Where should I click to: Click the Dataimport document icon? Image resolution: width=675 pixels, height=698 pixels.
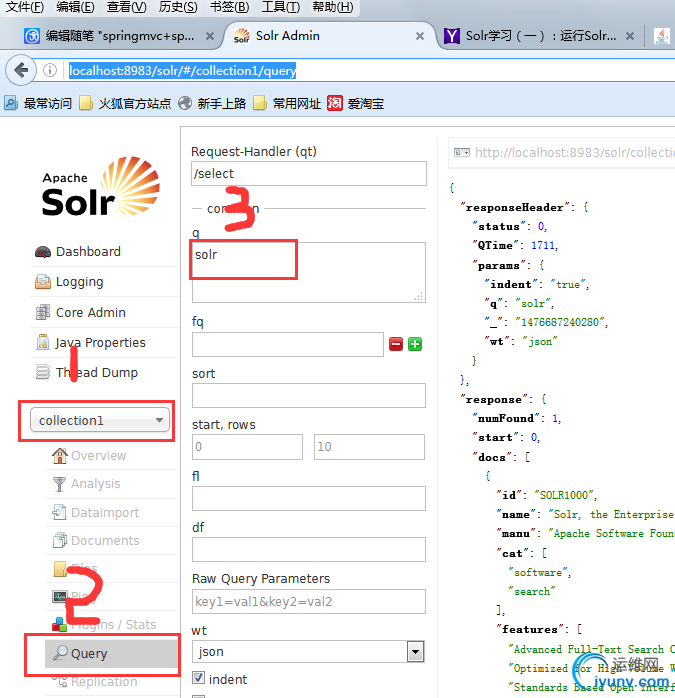click(x=59, y=512)
